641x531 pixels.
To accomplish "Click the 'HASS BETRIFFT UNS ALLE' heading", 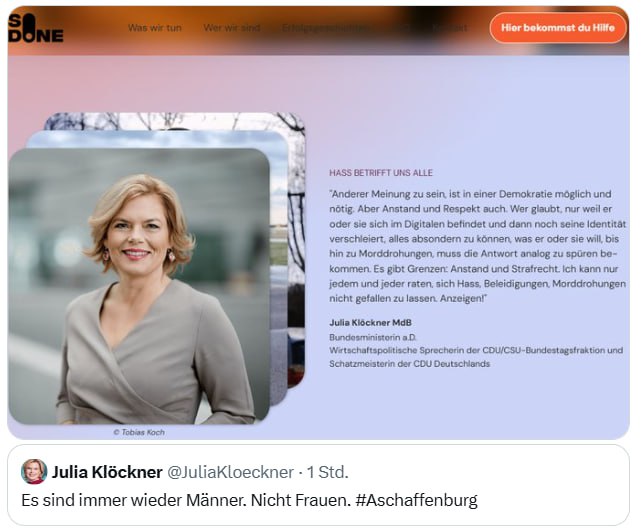I will [381, 173].
